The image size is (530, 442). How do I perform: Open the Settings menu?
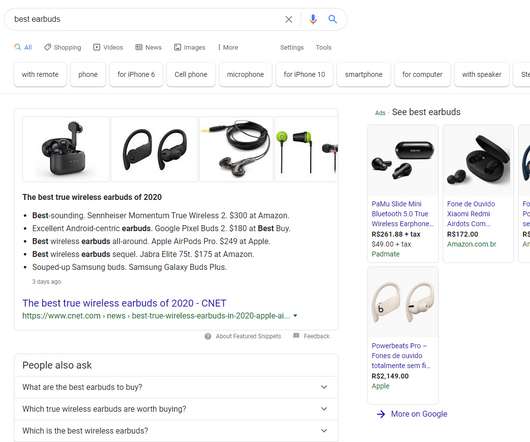292,47
